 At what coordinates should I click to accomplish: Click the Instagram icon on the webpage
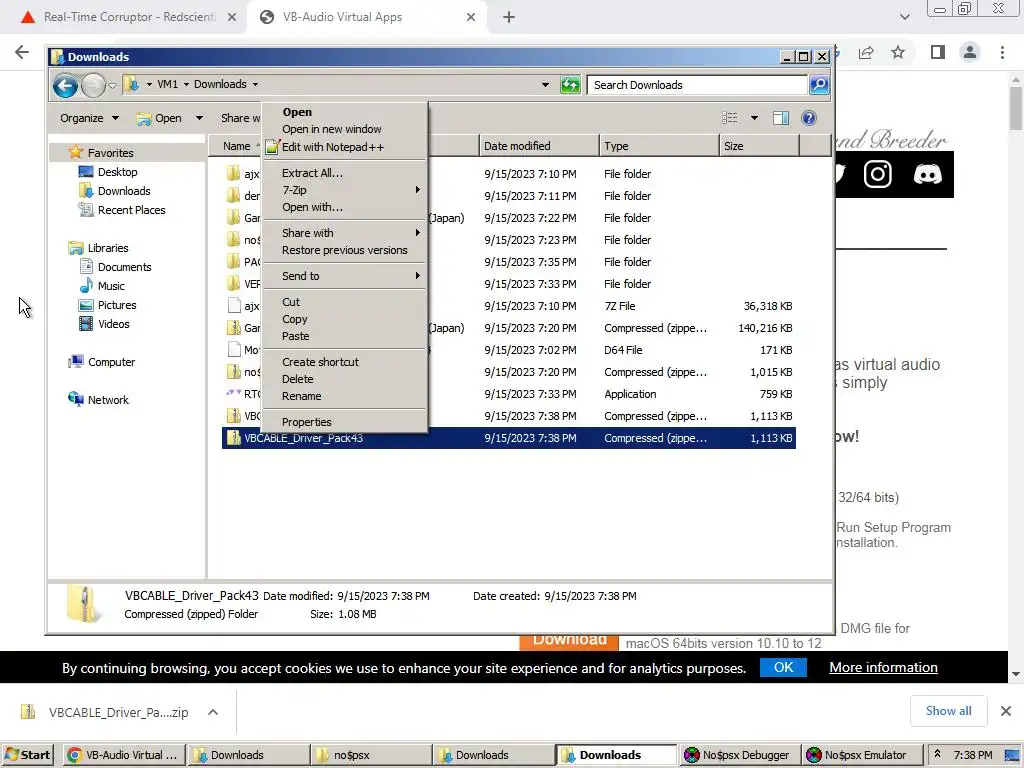[x=878, y=174]
